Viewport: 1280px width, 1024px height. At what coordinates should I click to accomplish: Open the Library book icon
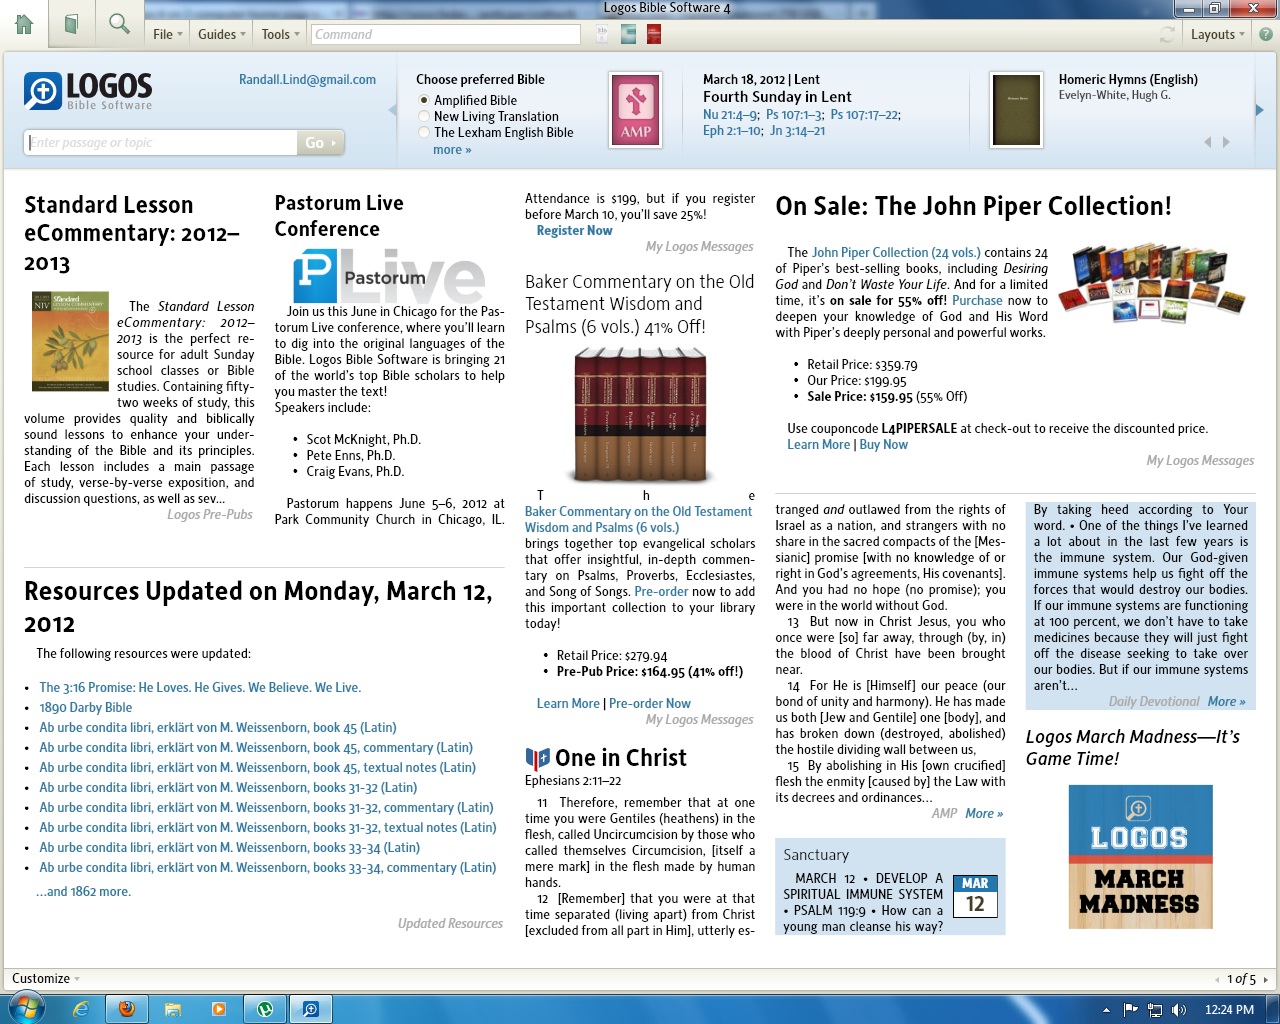tap(71, 23)
